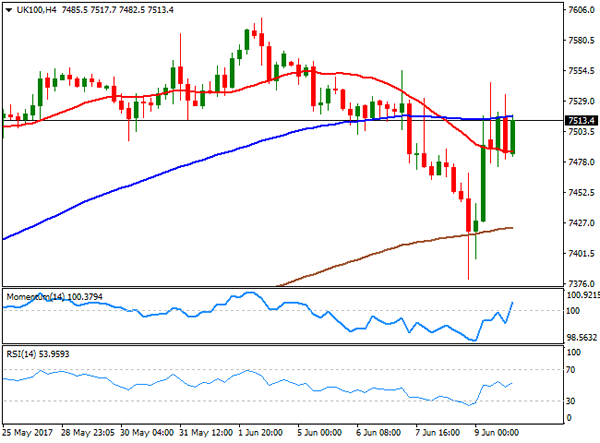Viewport: 600px width, 443px height.
Task: Click the Momentum scale value 100.9215
Action: tap(583, 295)
